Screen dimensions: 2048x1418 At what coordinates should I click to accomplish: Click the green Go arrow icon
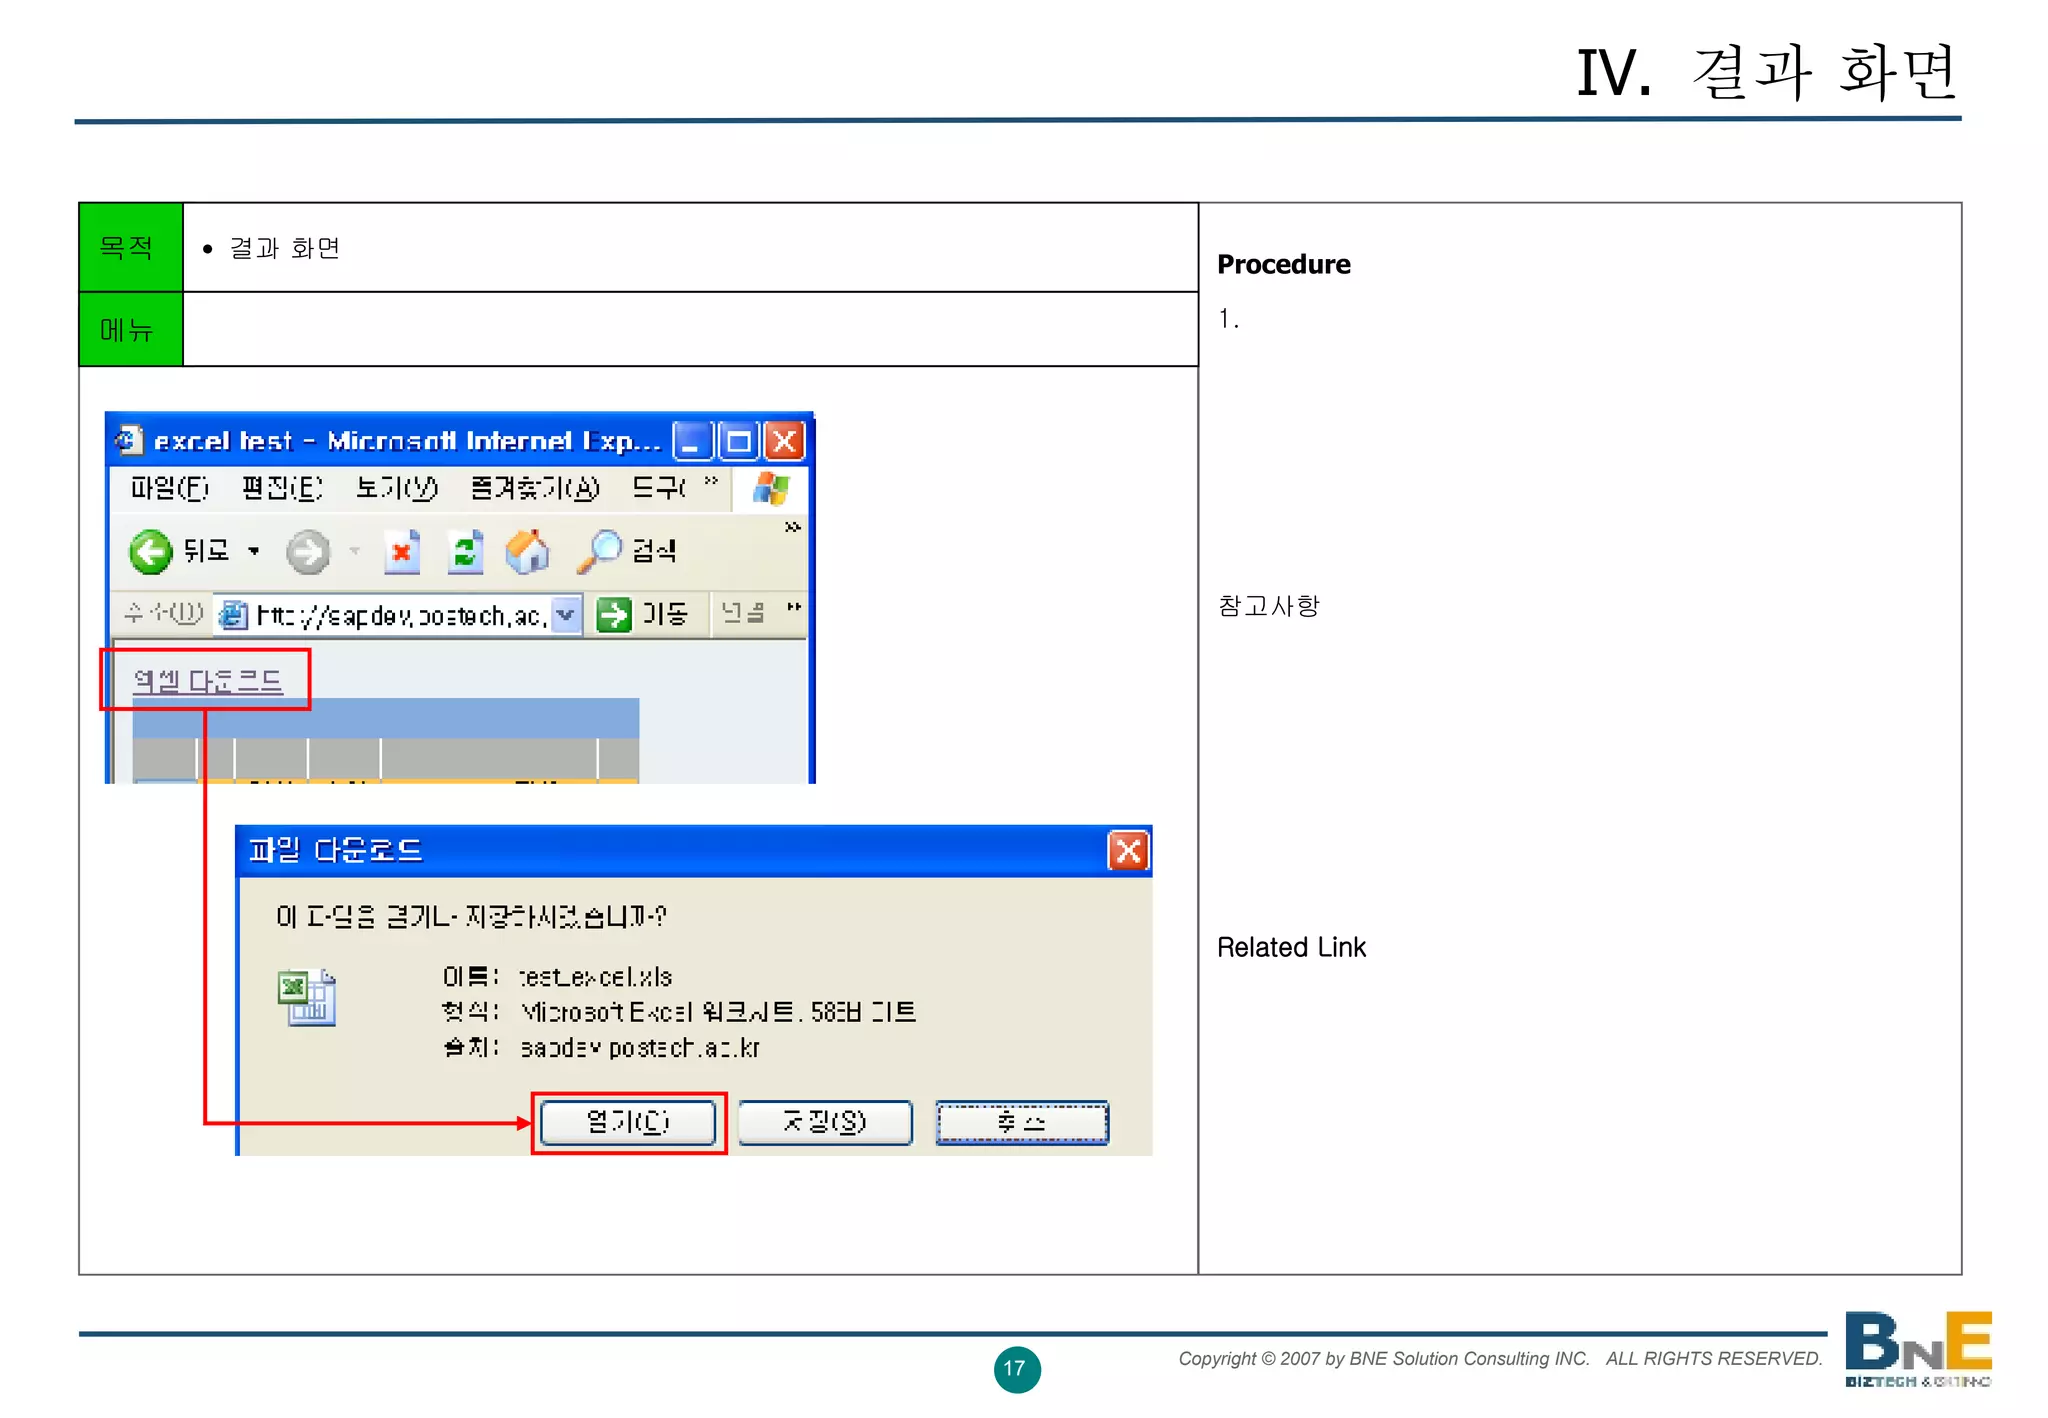614,614
